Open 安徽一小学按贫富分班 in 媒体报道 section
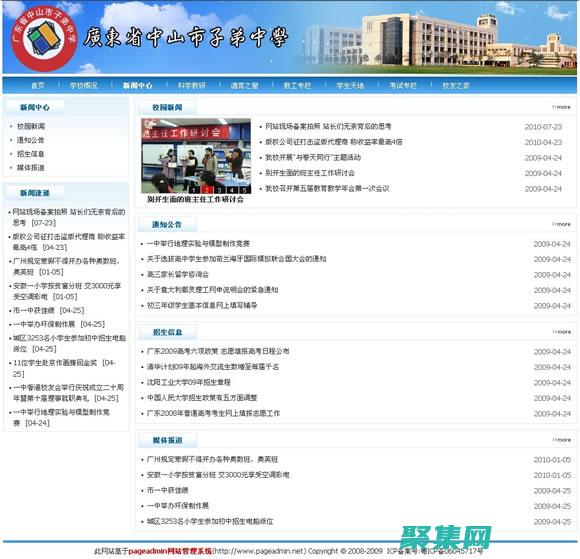The height and width of the screenshot is (559, 580). coord(218,475)
